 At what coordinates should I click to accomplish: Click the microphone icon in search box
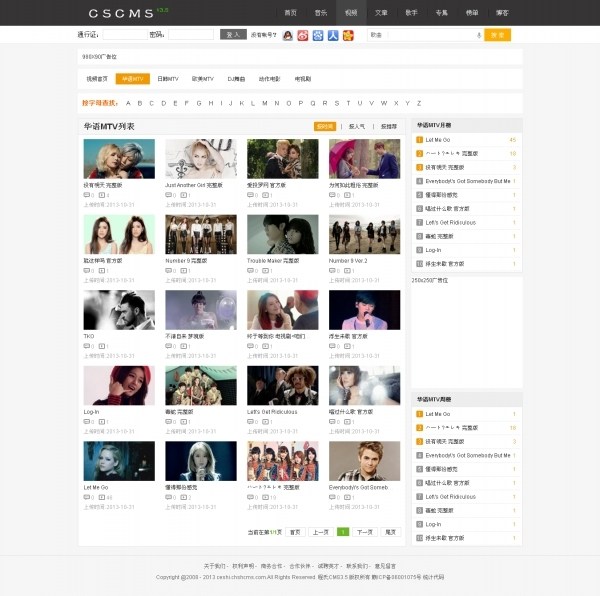(478, 35)
